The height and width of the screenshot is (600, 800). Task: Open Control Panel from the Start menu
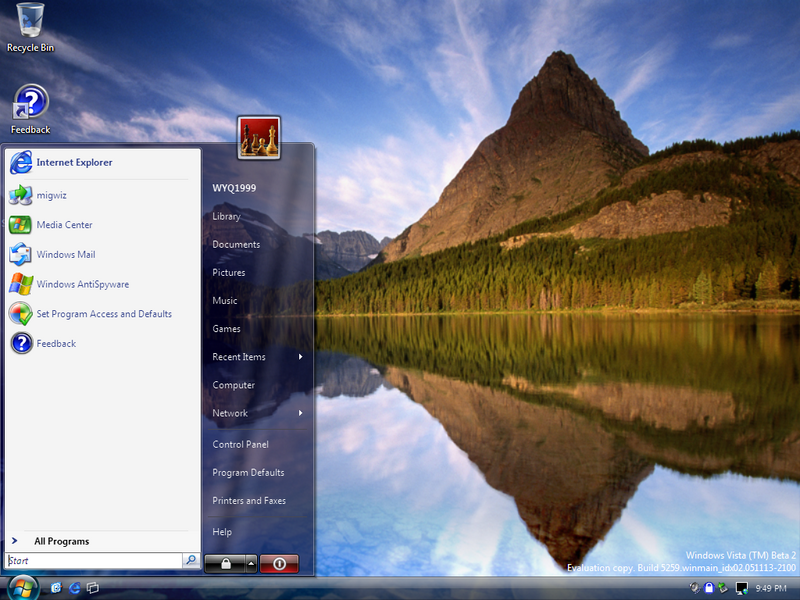pyautogui.click(x=240, y=444)
